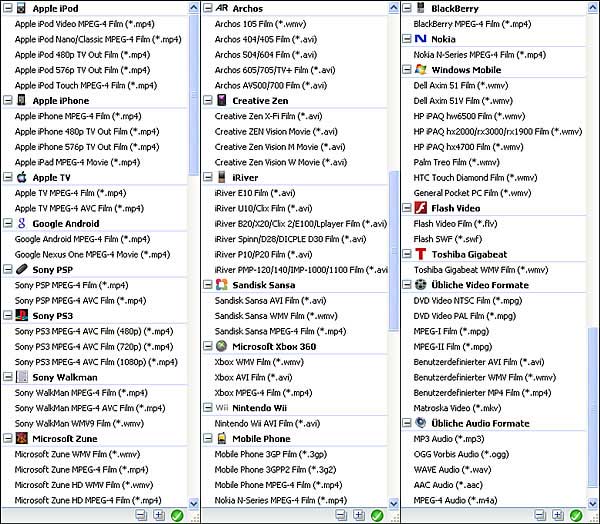The width and height of the screenshot is (600, 524).
Task: Select Flash SWF (*.swf) format
Action: point(448,239)
